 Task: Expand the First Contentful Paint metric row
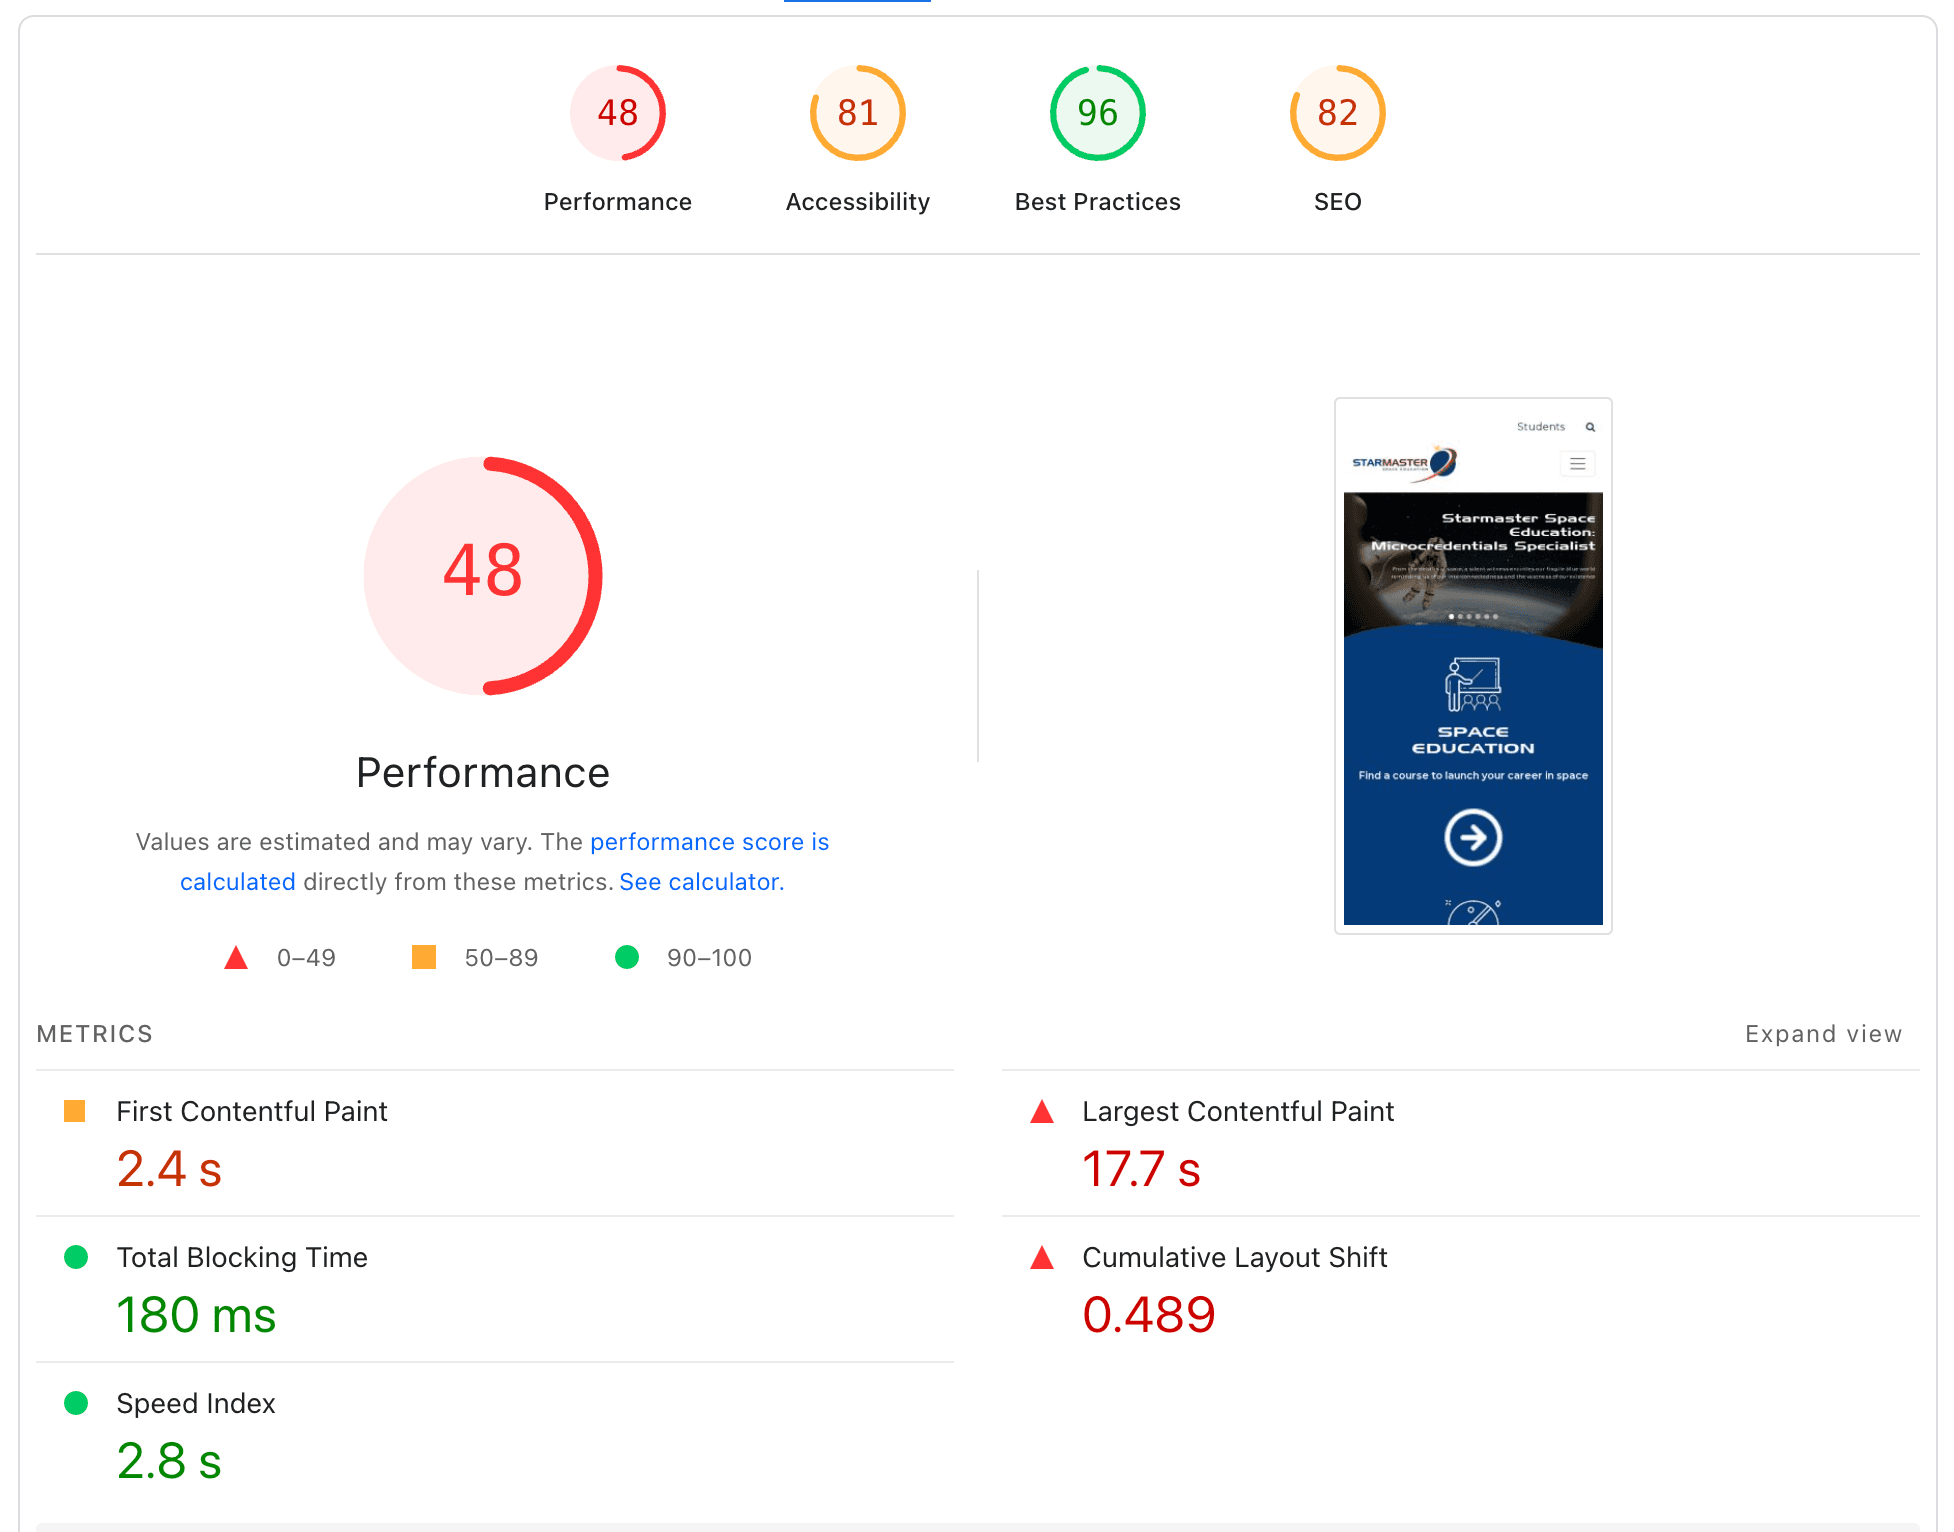click(252, 1111)
